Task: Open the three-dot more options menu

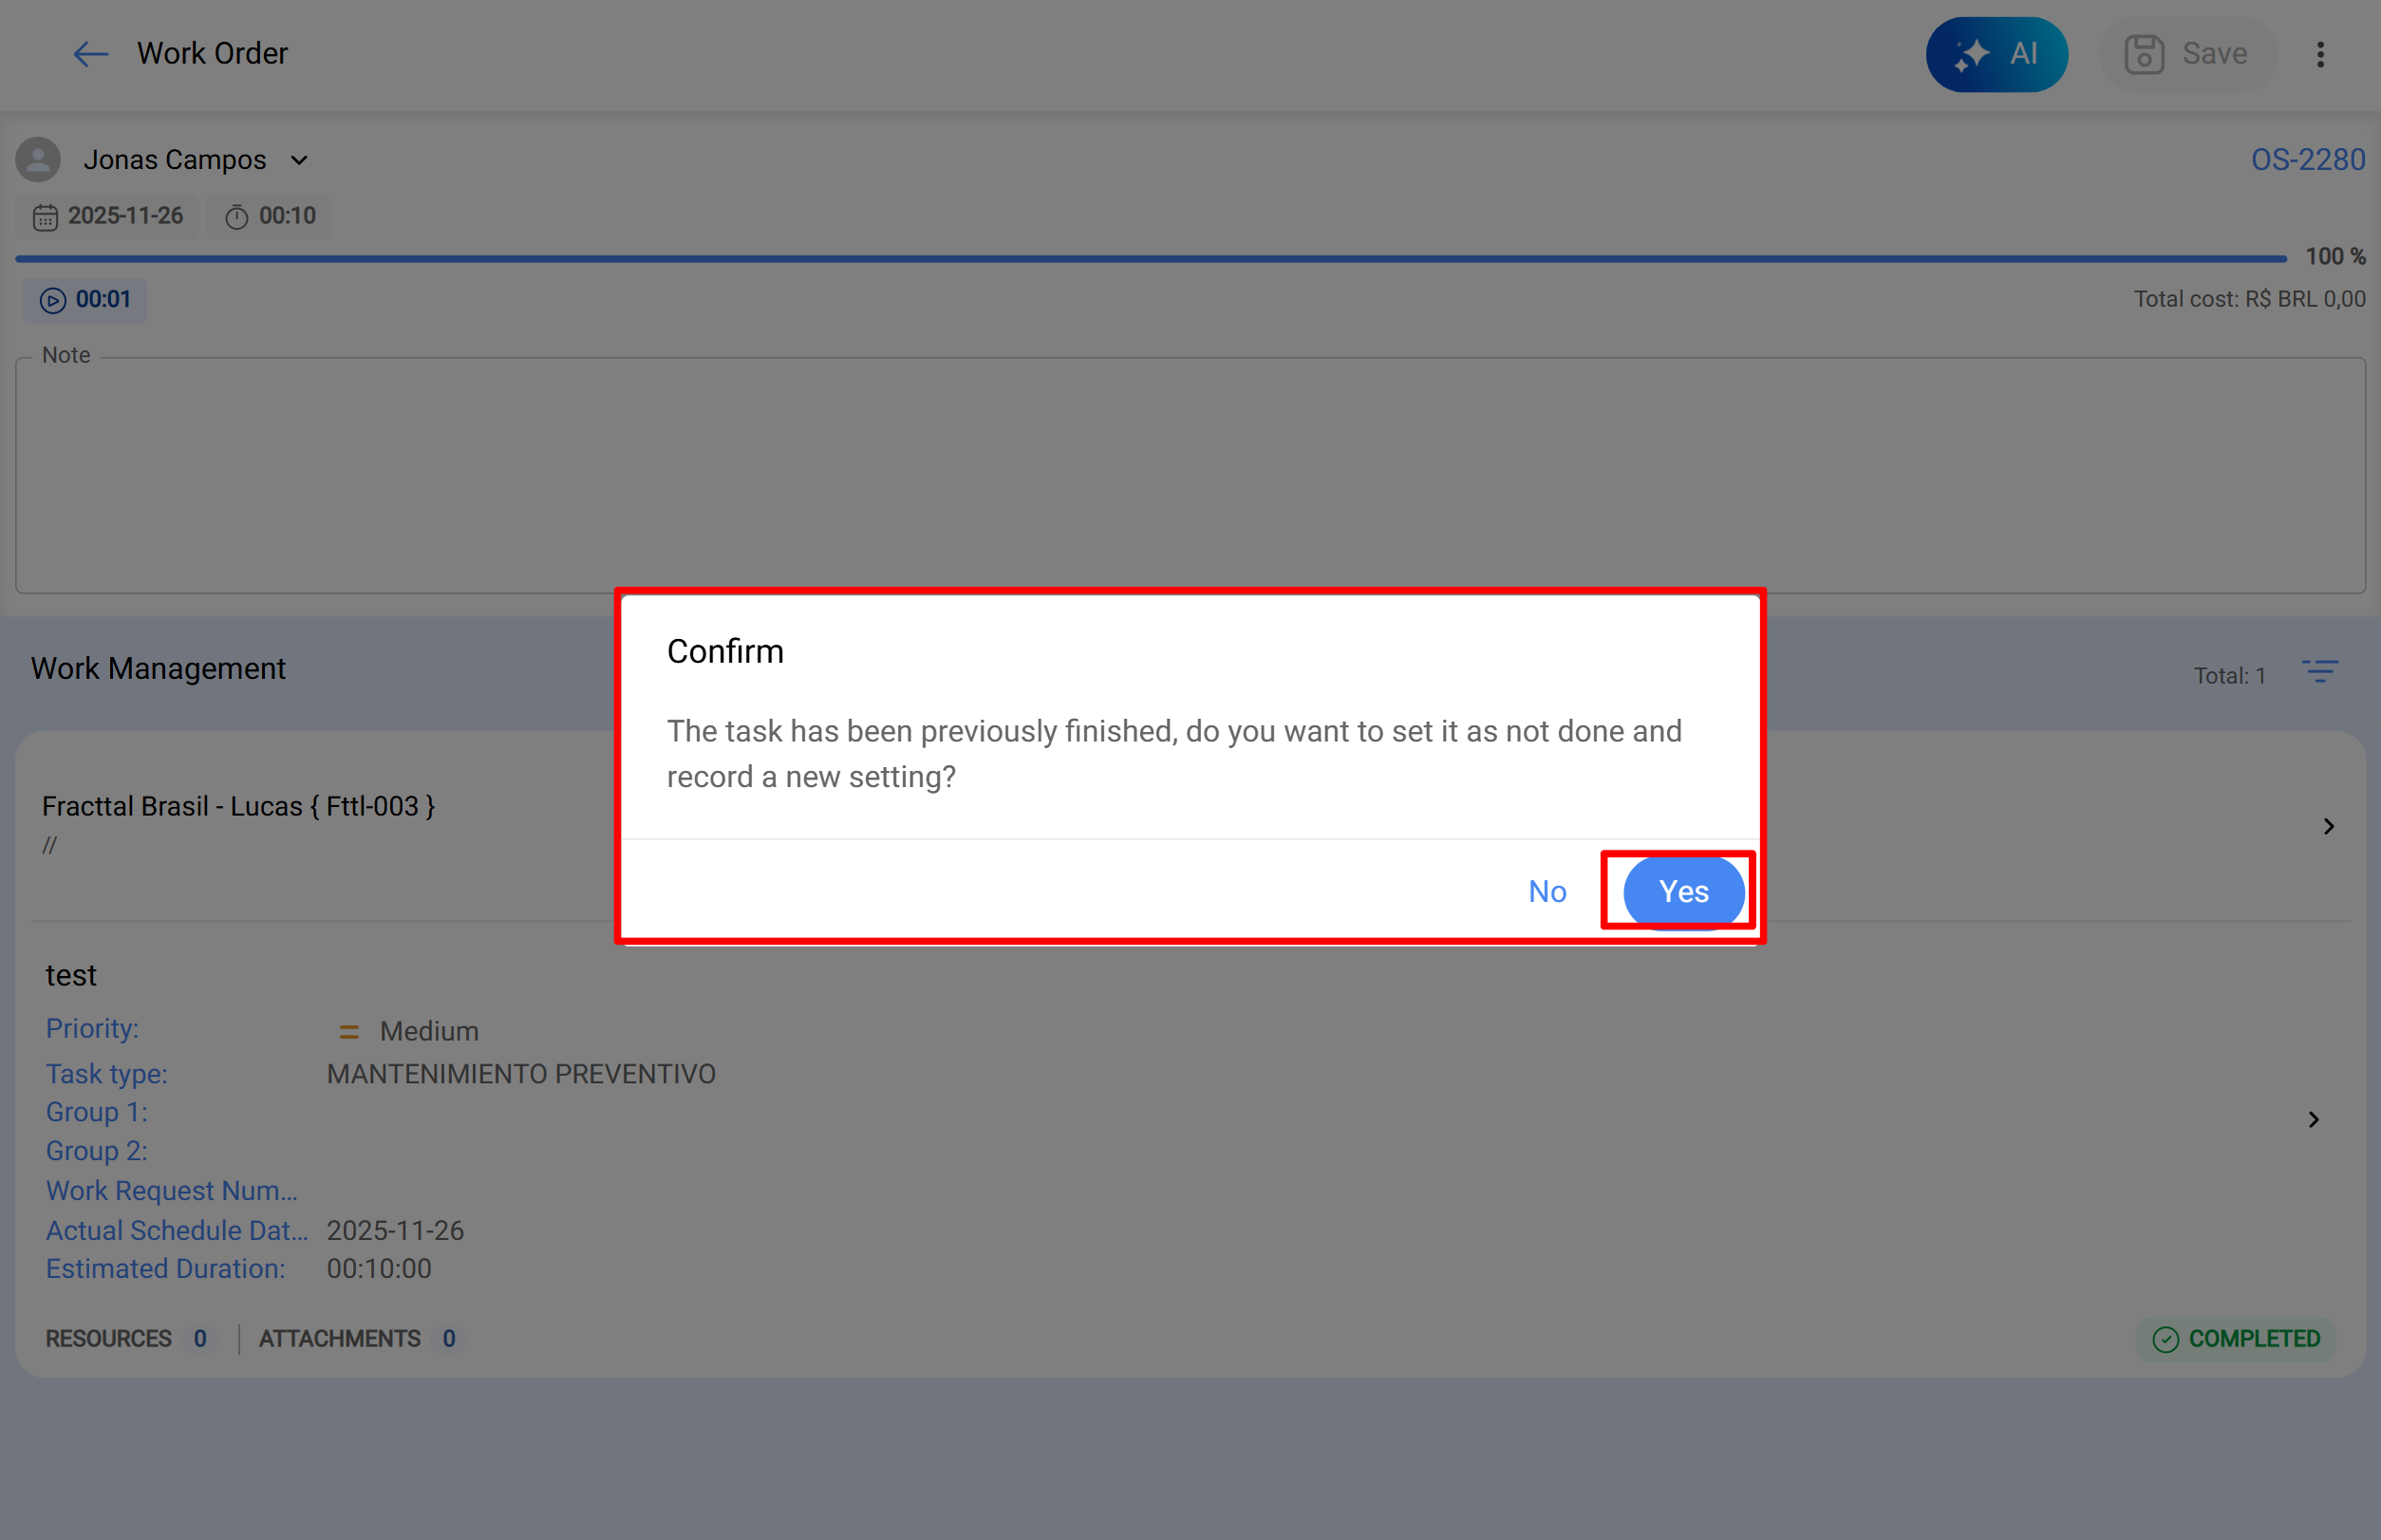Action: click(x=2320, y=54)
